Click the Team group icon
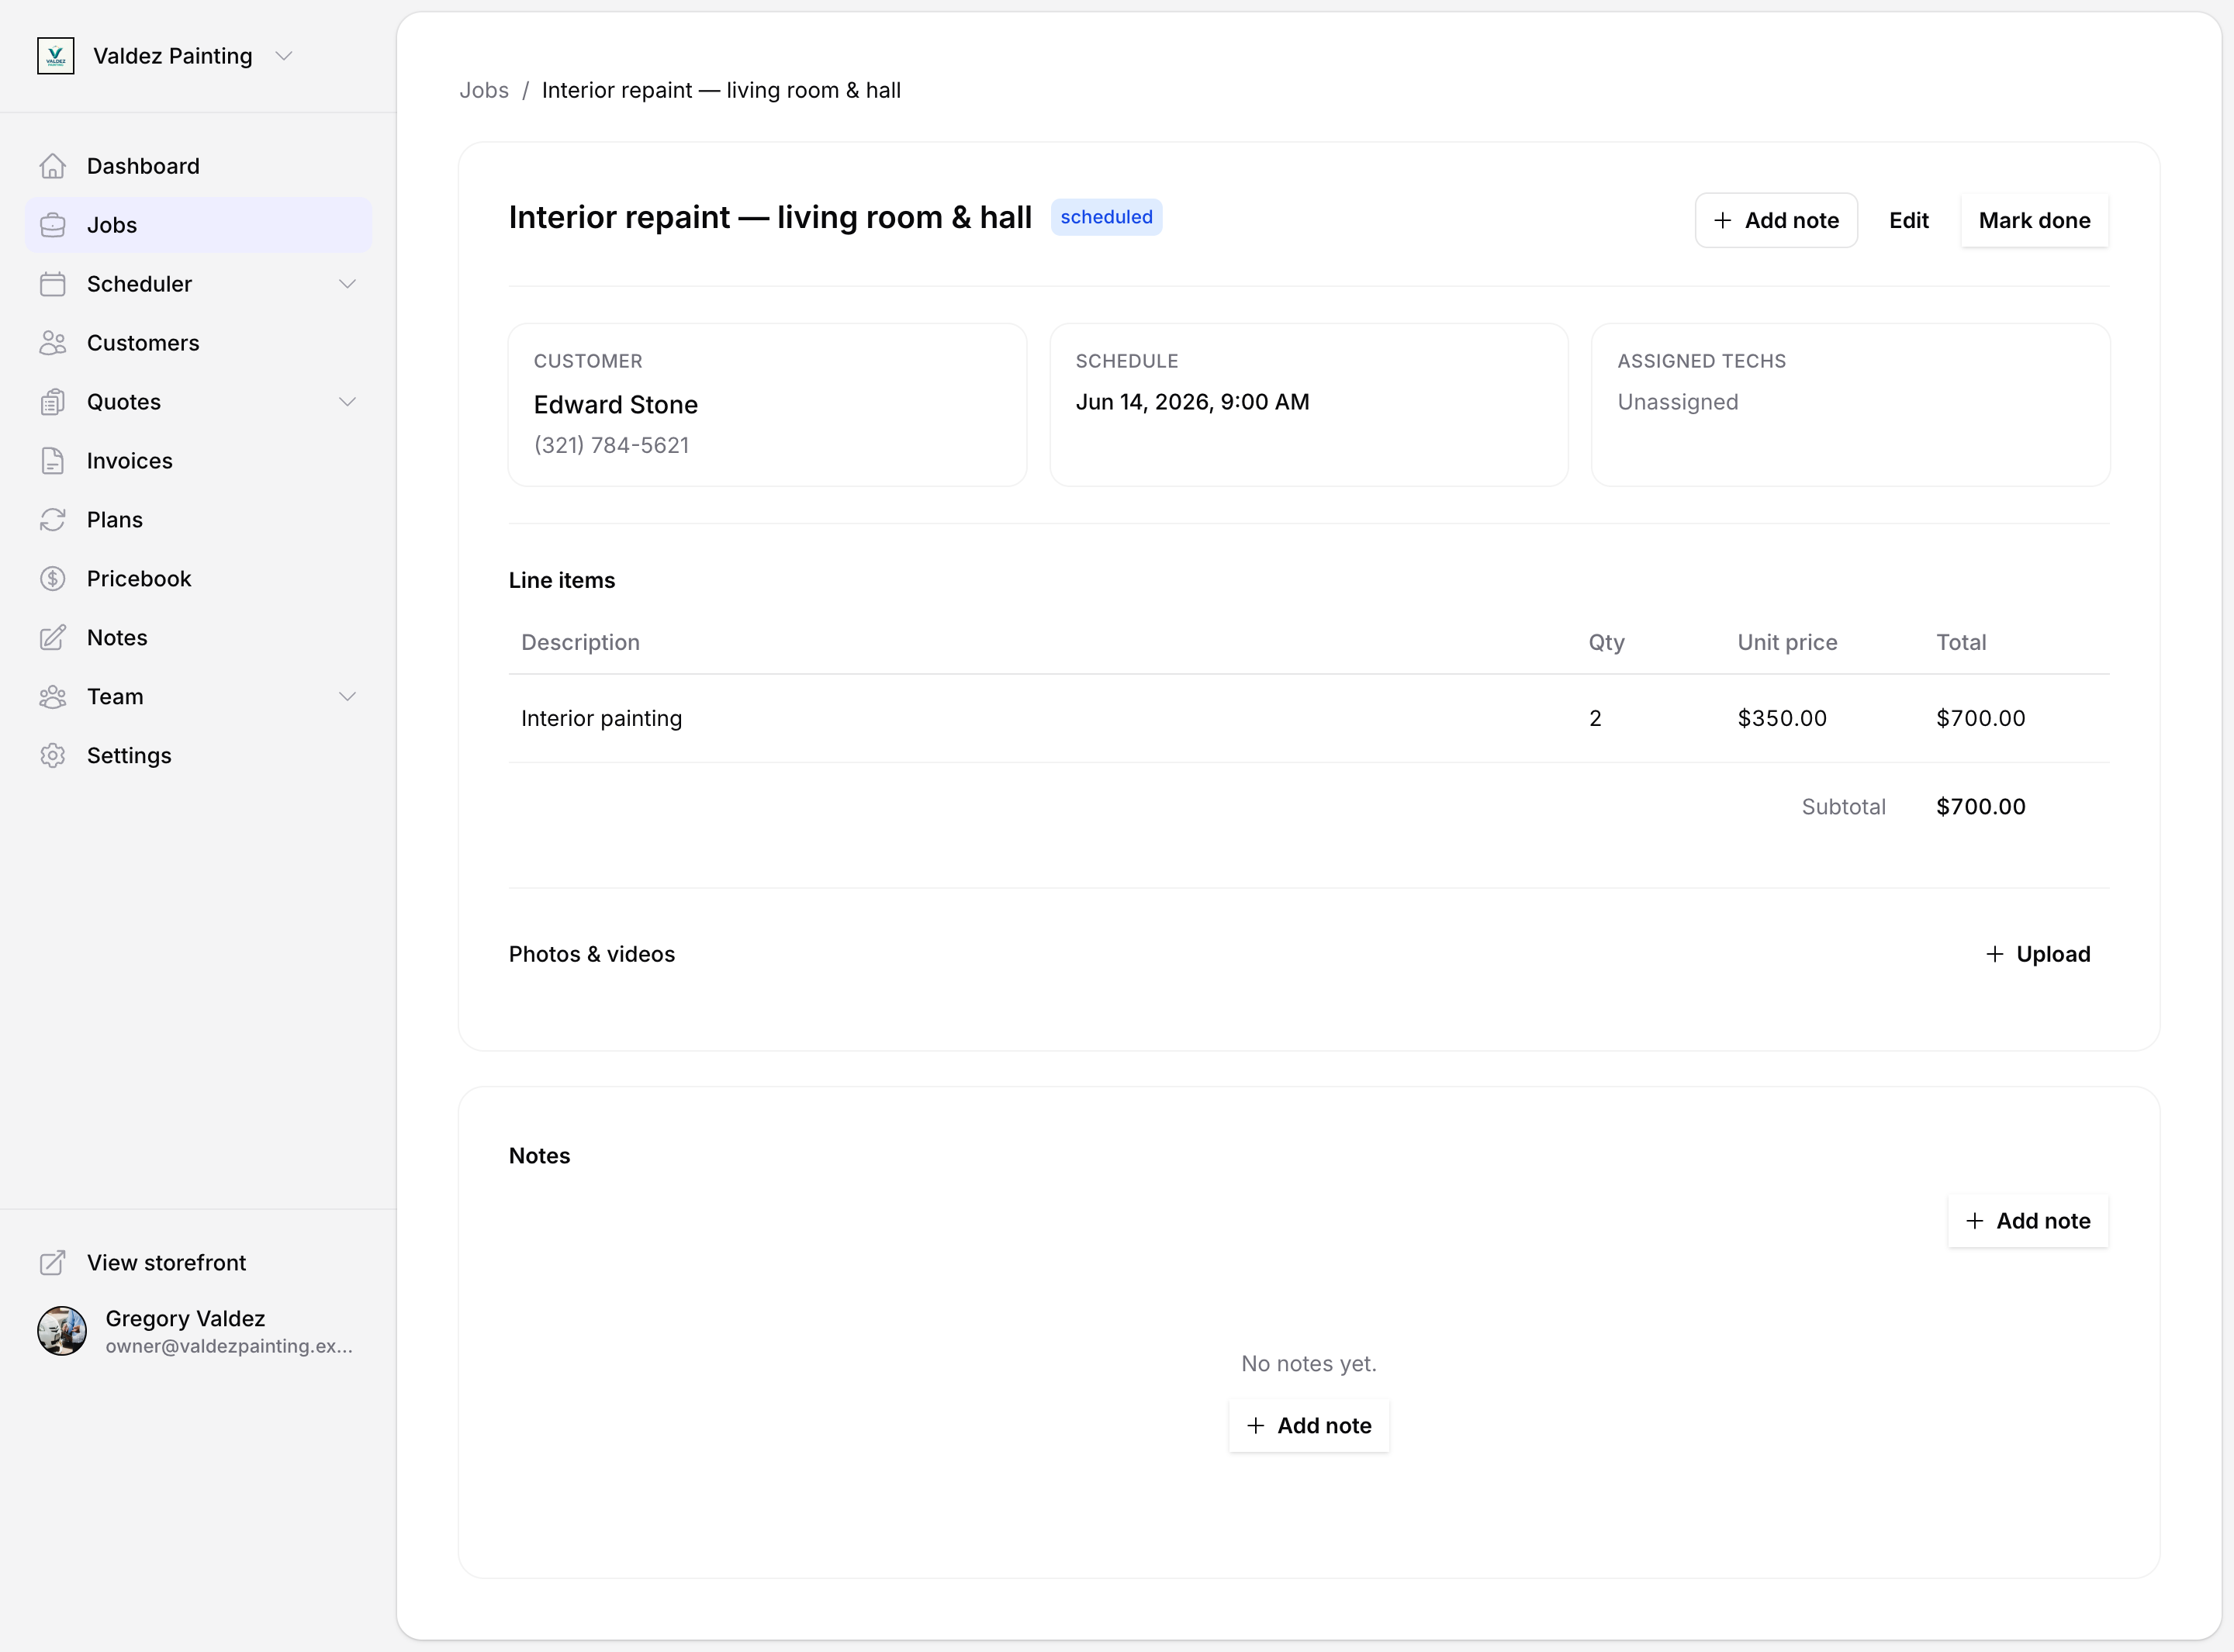The width and height of the screenshot is (2234, 1652). click(53, 697)
